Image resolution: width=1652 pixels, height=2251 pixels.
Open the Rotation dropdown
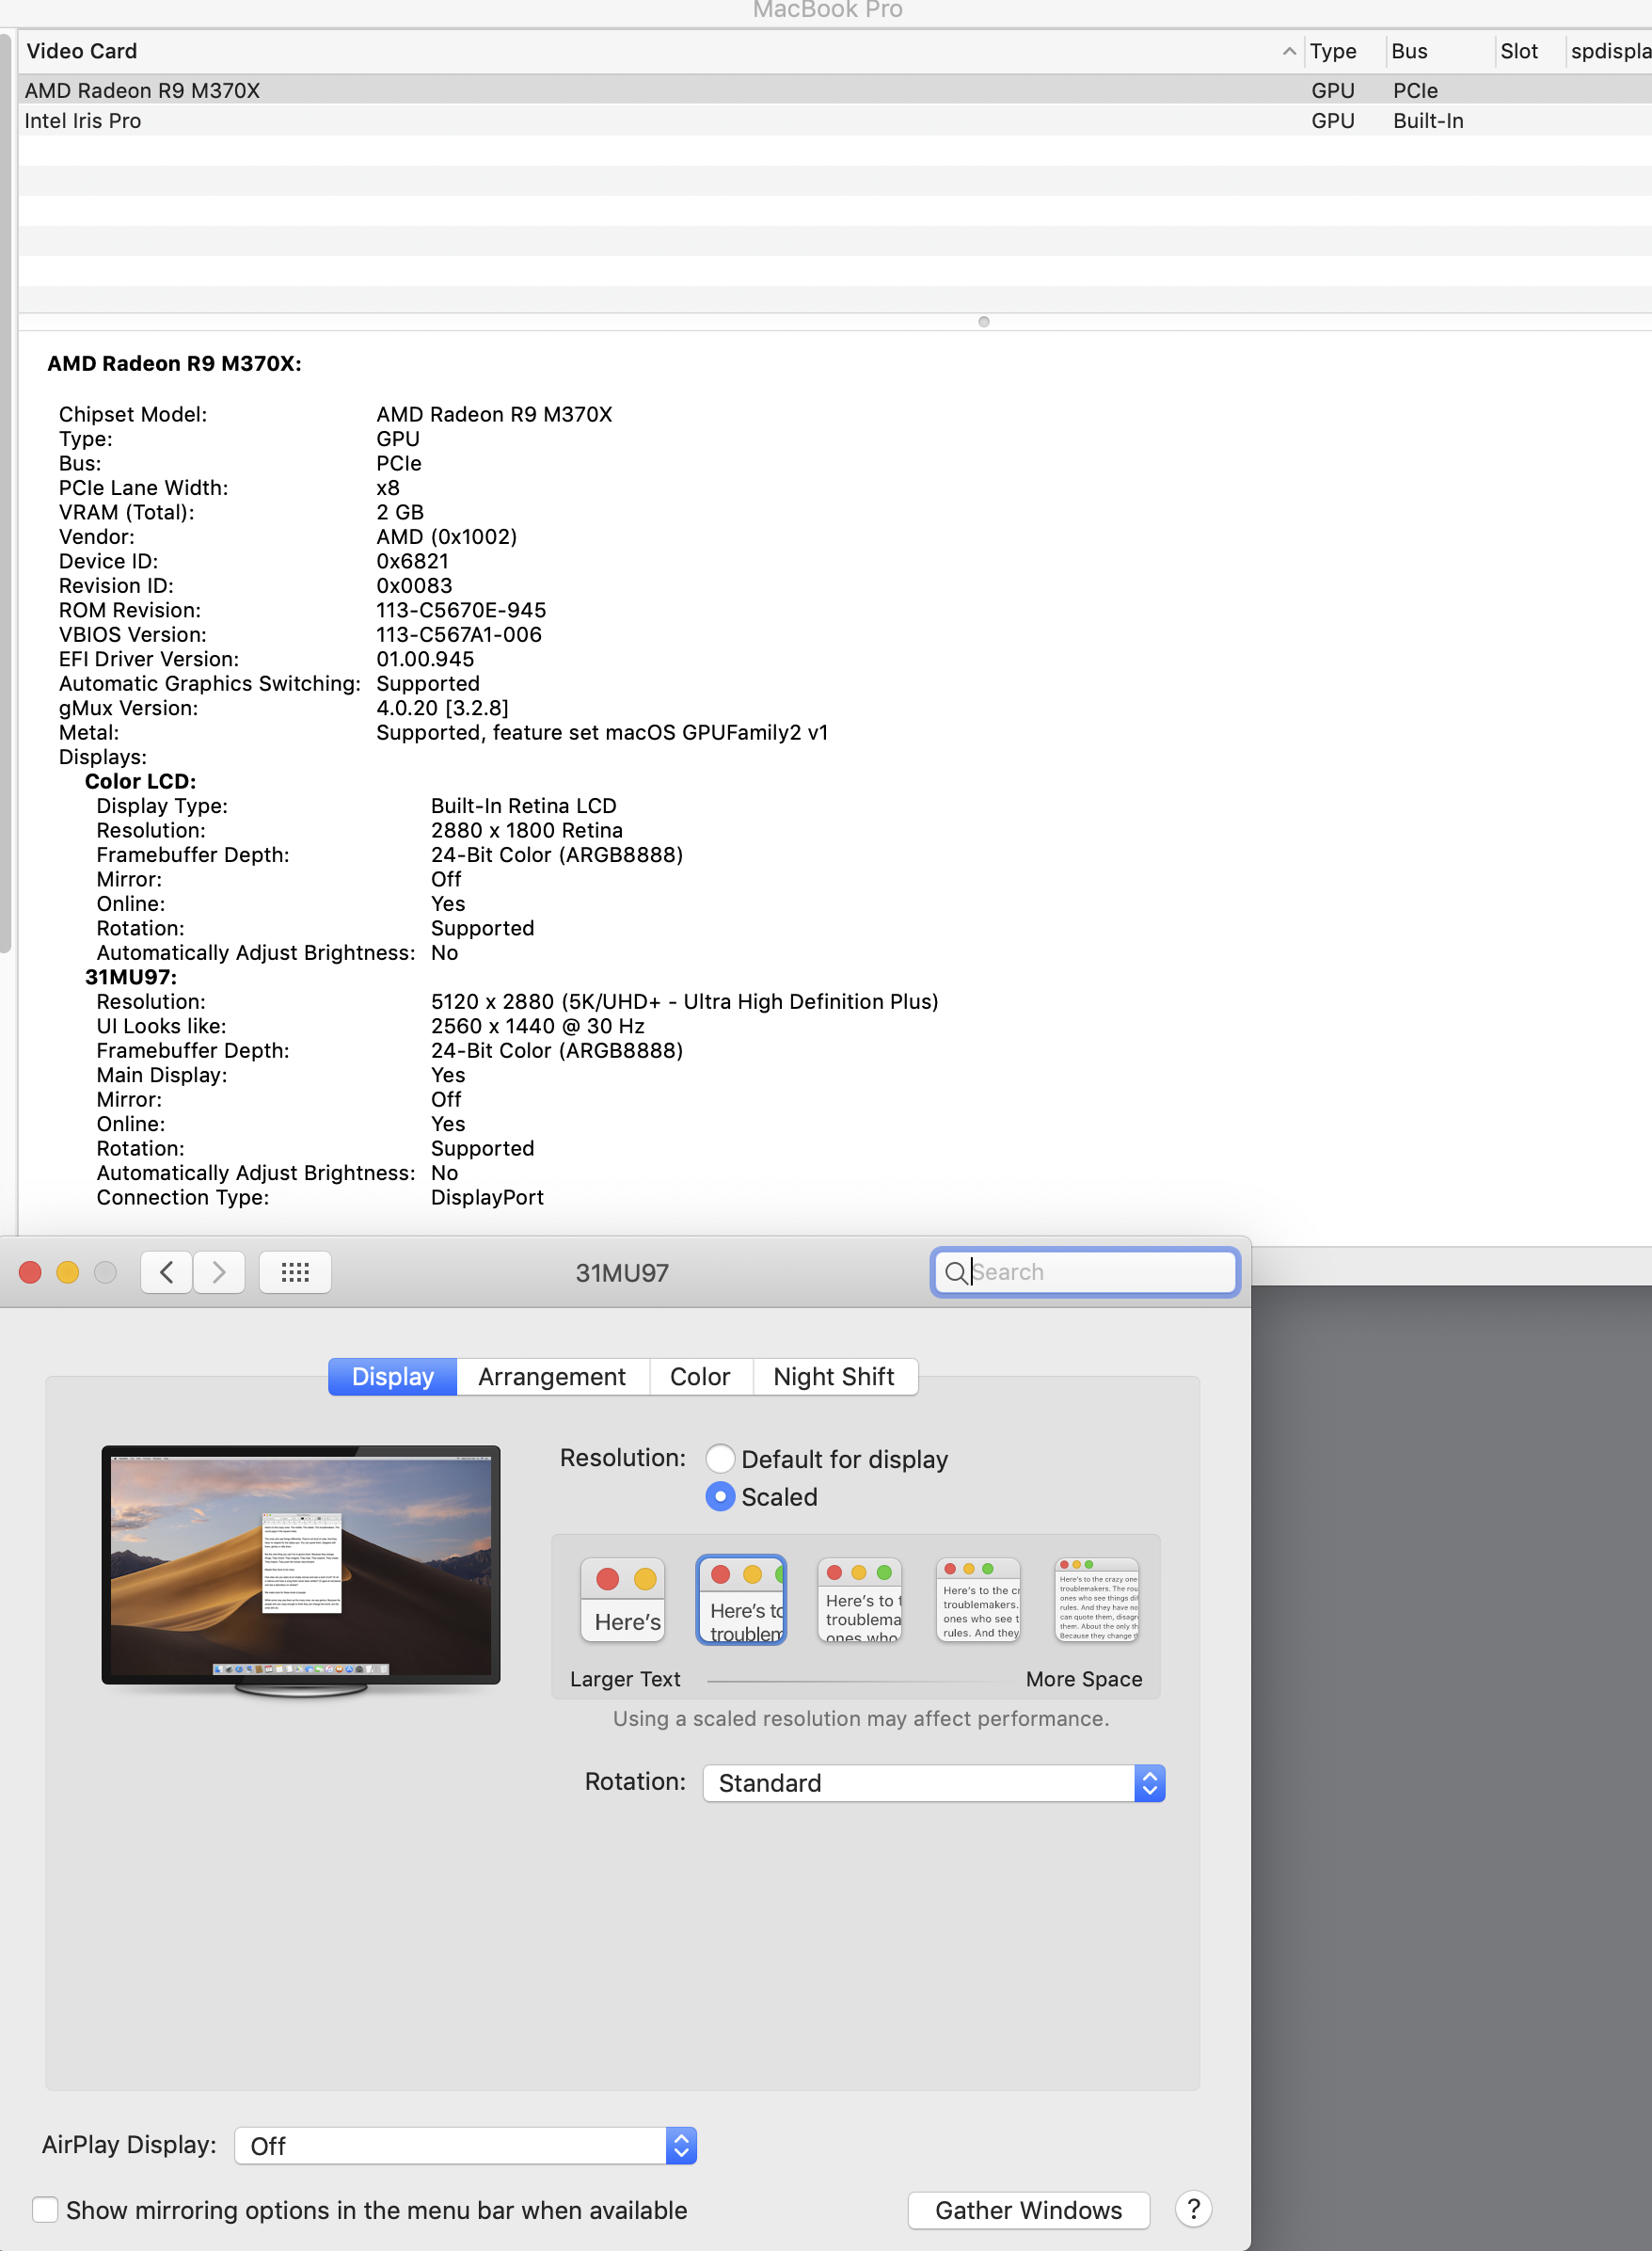[x=934, y=1782]
